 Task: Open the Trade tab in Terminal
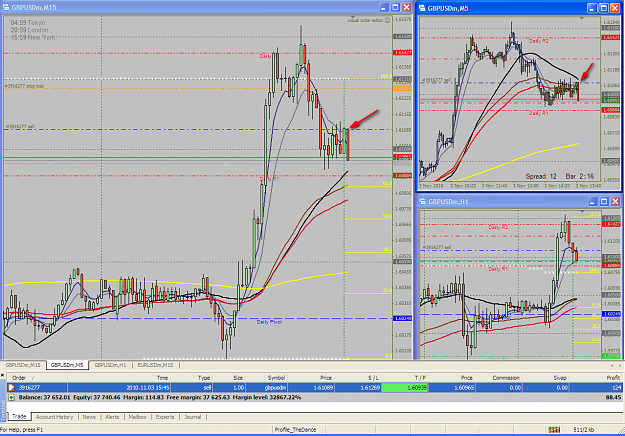19,416
